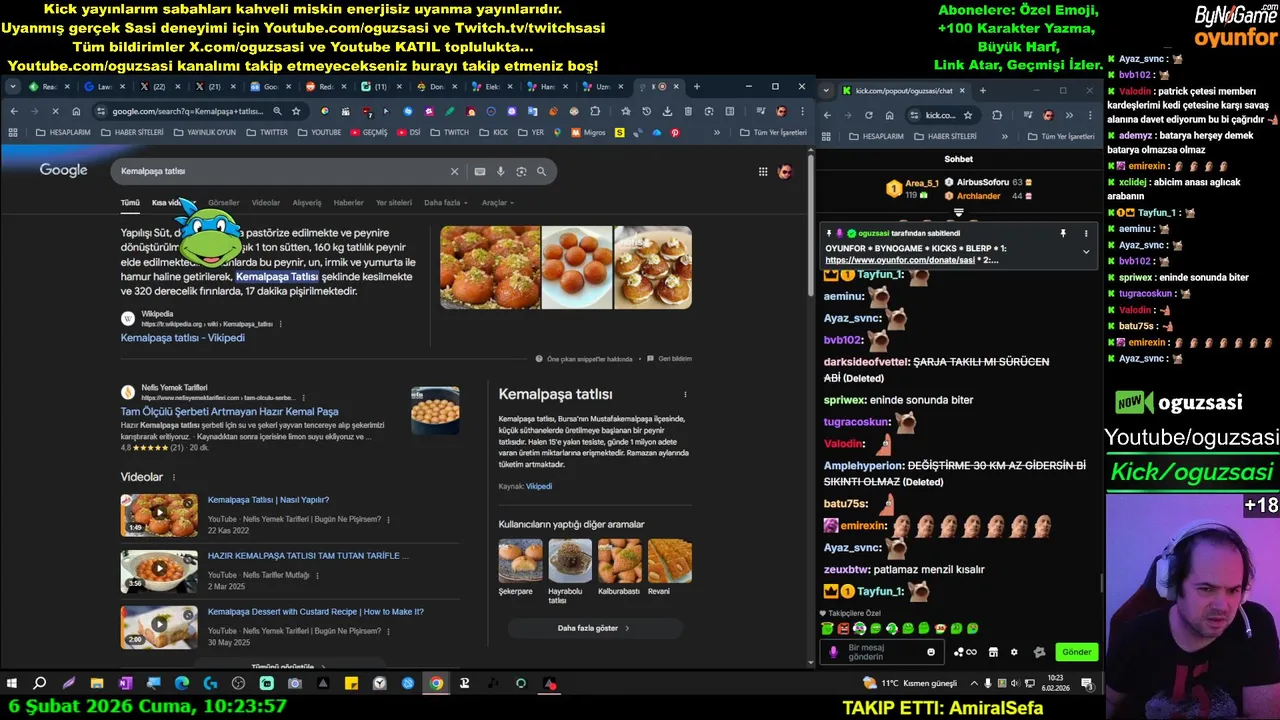Open the Şekerpare related search thumbnail

click(x=520, y=561)
